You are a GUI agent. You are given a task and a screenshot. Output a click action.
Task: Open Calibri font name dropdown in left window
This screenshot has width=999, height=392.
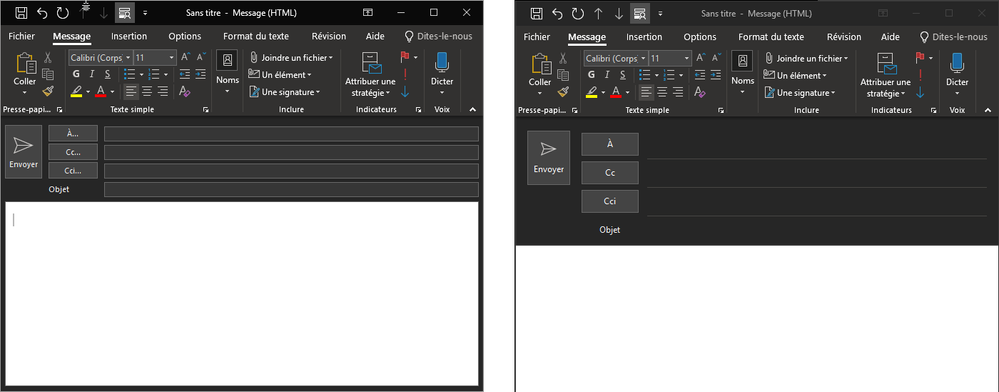coord(129,57)
